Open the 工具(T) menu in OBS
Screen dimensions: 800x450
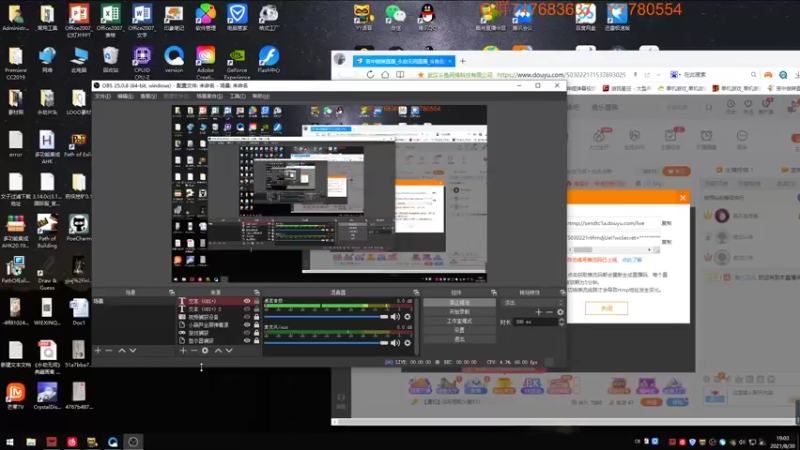pyautogui.click(x=237, y=96)
